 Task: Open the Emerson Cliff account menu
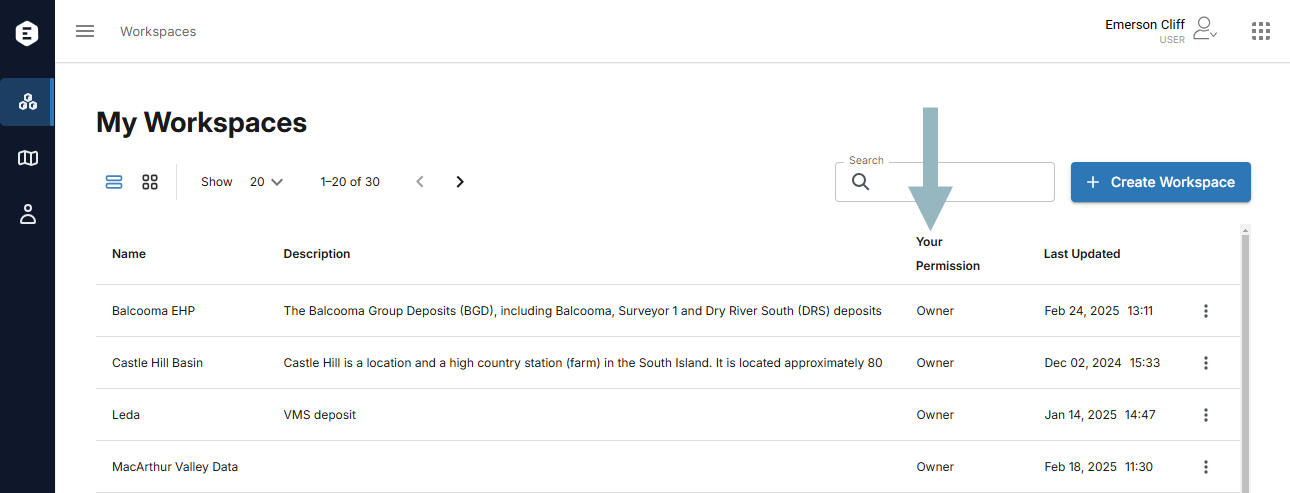1160,30
